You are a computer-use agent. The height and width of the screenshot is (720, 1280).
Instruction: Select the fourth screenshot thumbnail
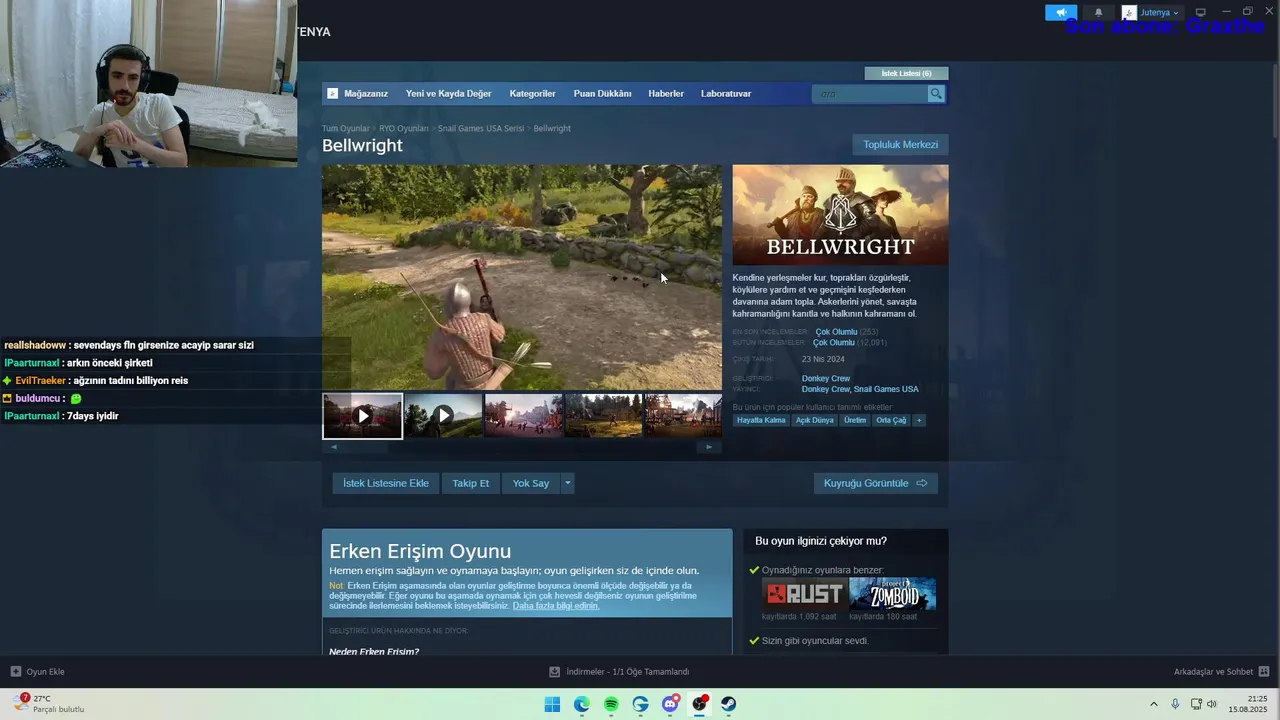tap(604, 416)
